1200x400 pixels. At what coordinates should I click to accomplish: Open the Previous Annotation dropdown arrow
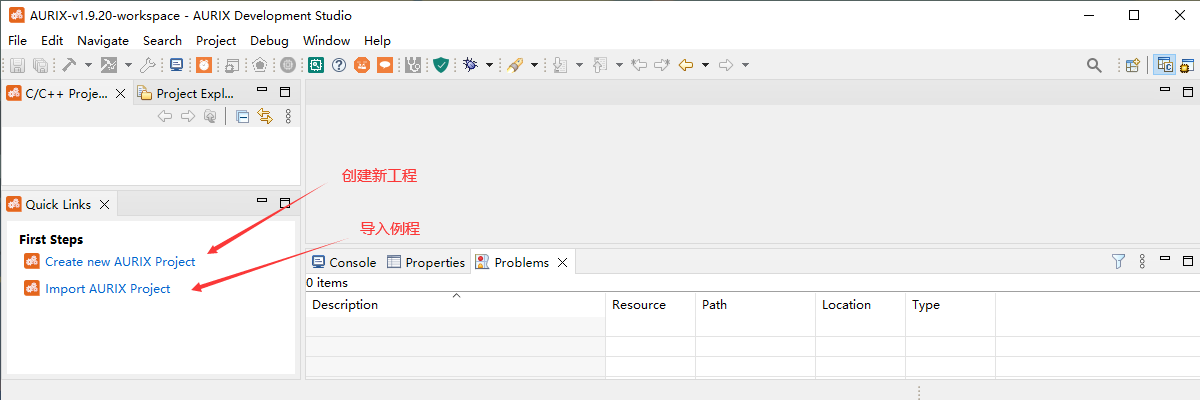coord(620,65)
